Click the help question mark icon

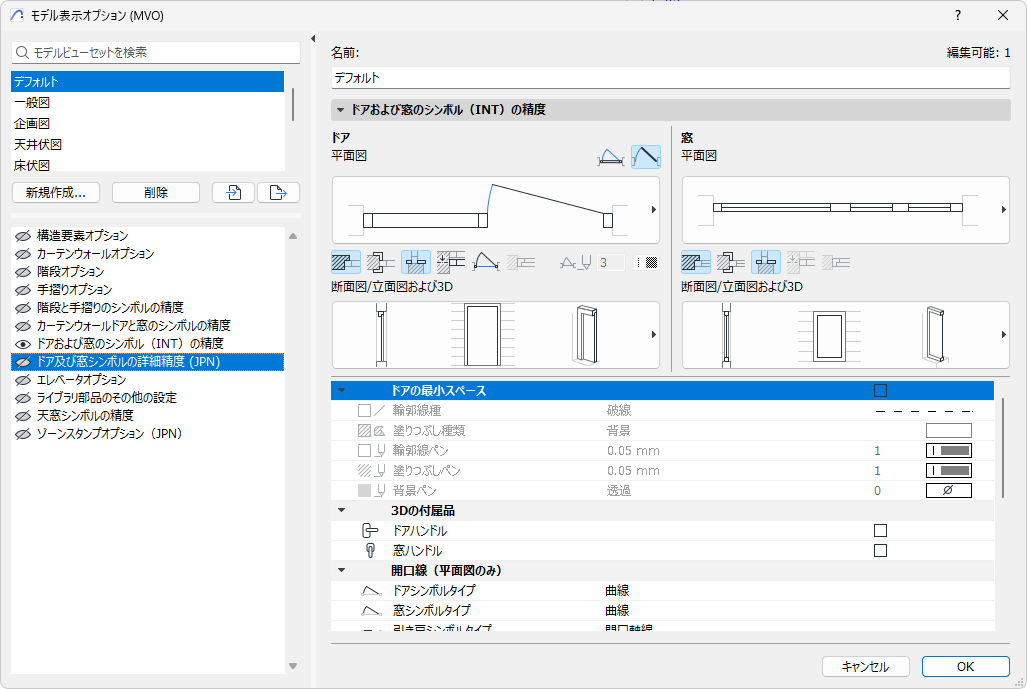(958, 15)
